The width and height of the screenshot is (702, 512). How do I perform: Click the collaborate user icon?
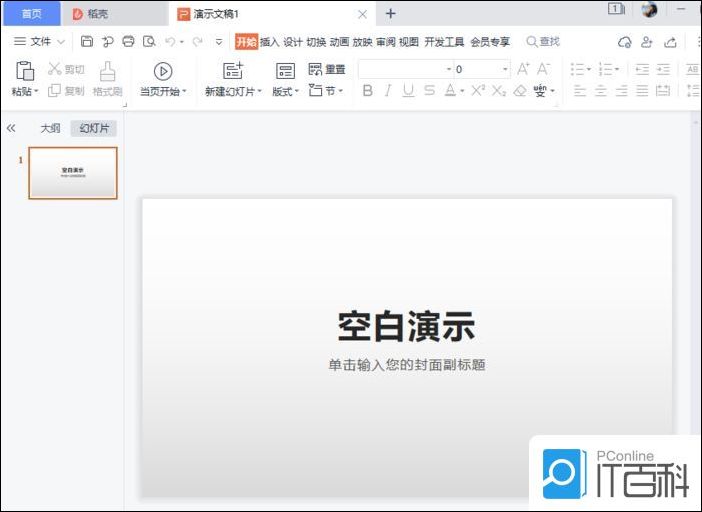pyautogui.click(x=646, y=42)
